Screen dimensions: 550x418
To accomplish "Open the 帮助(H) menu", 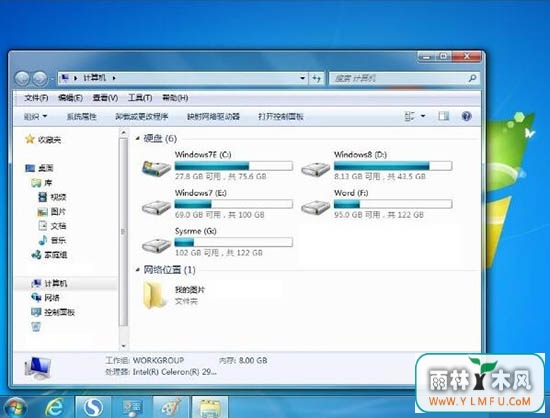I will [x=175, y=98].
